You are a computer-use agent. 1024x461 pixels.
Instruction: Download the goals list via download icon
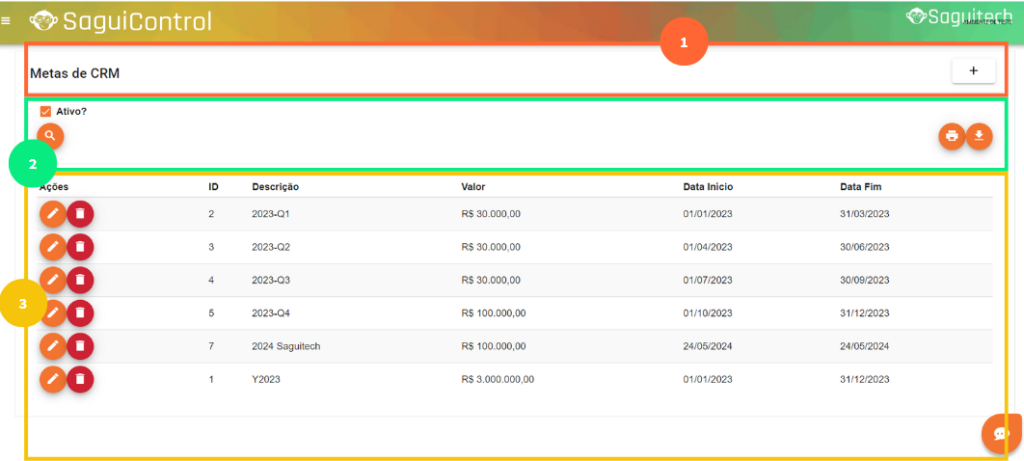979,136
